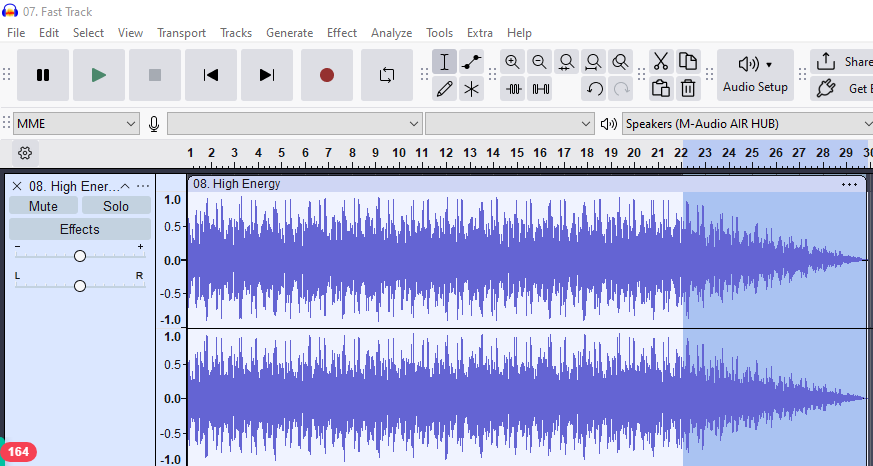Delete selection with the trash icon
This screenshot has height=466, width=873.
688,89
